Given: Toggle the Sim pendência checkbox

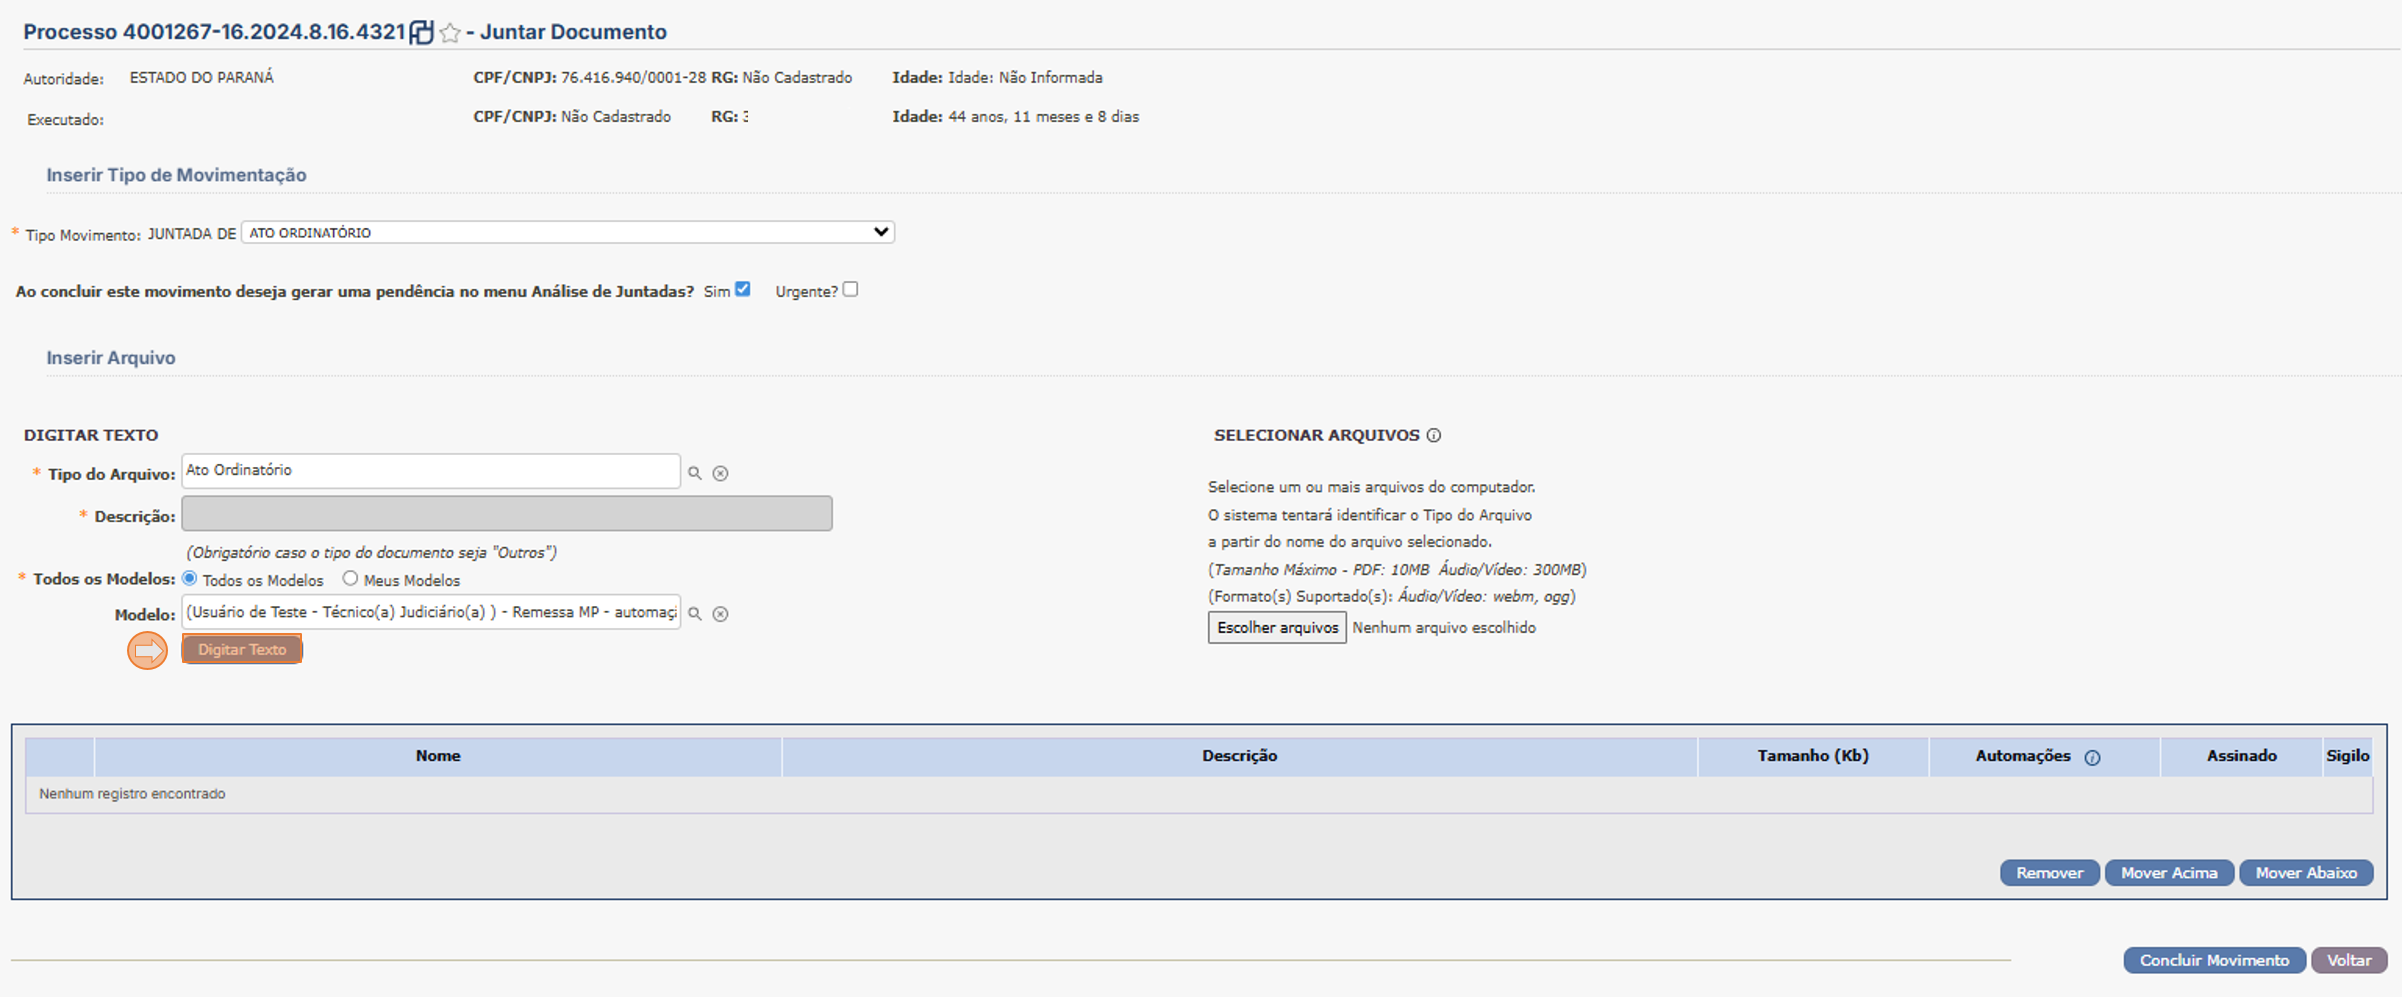Looking at the screenshot, I should pyautogui.click(x=742, y=289).
